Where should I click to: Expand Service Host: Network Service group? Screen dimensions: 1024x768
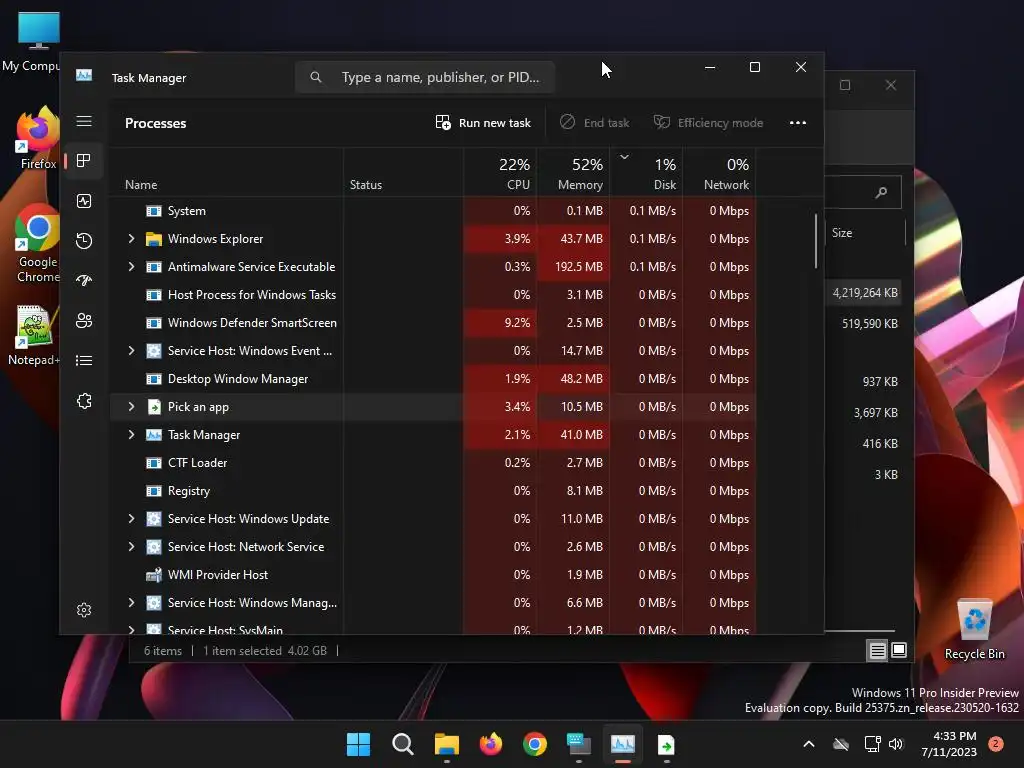[131, 547]
